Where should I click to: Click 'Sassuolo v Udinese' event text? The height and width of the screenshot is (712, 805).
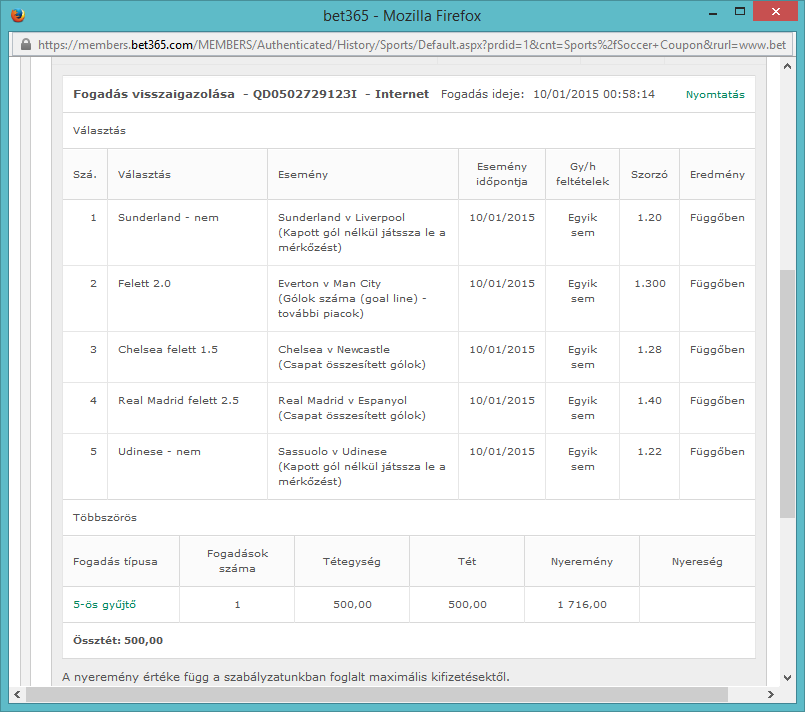coord(333,452)
